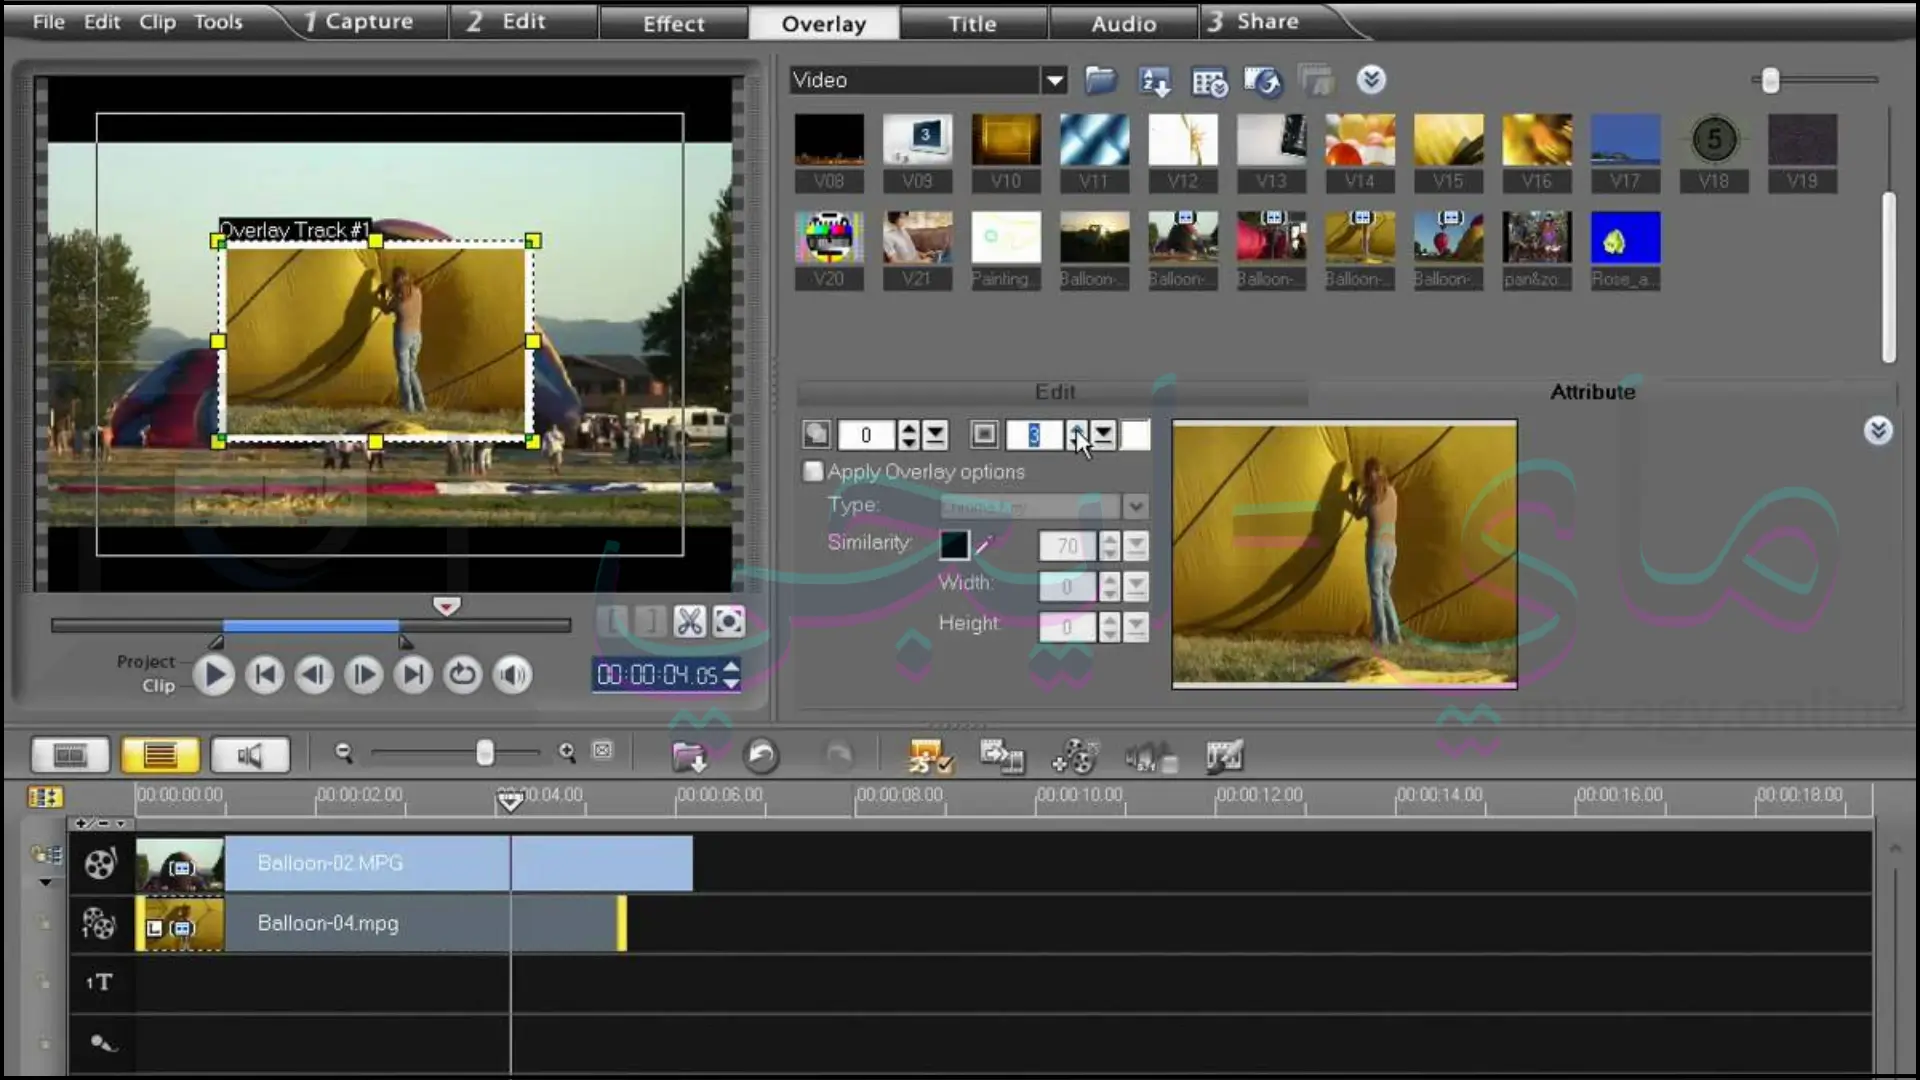This screenshot has width=1920, height=1080.
Task: Select the Overlay tab in top navigation
Action: pyautogui.click(x=824, y=22)
